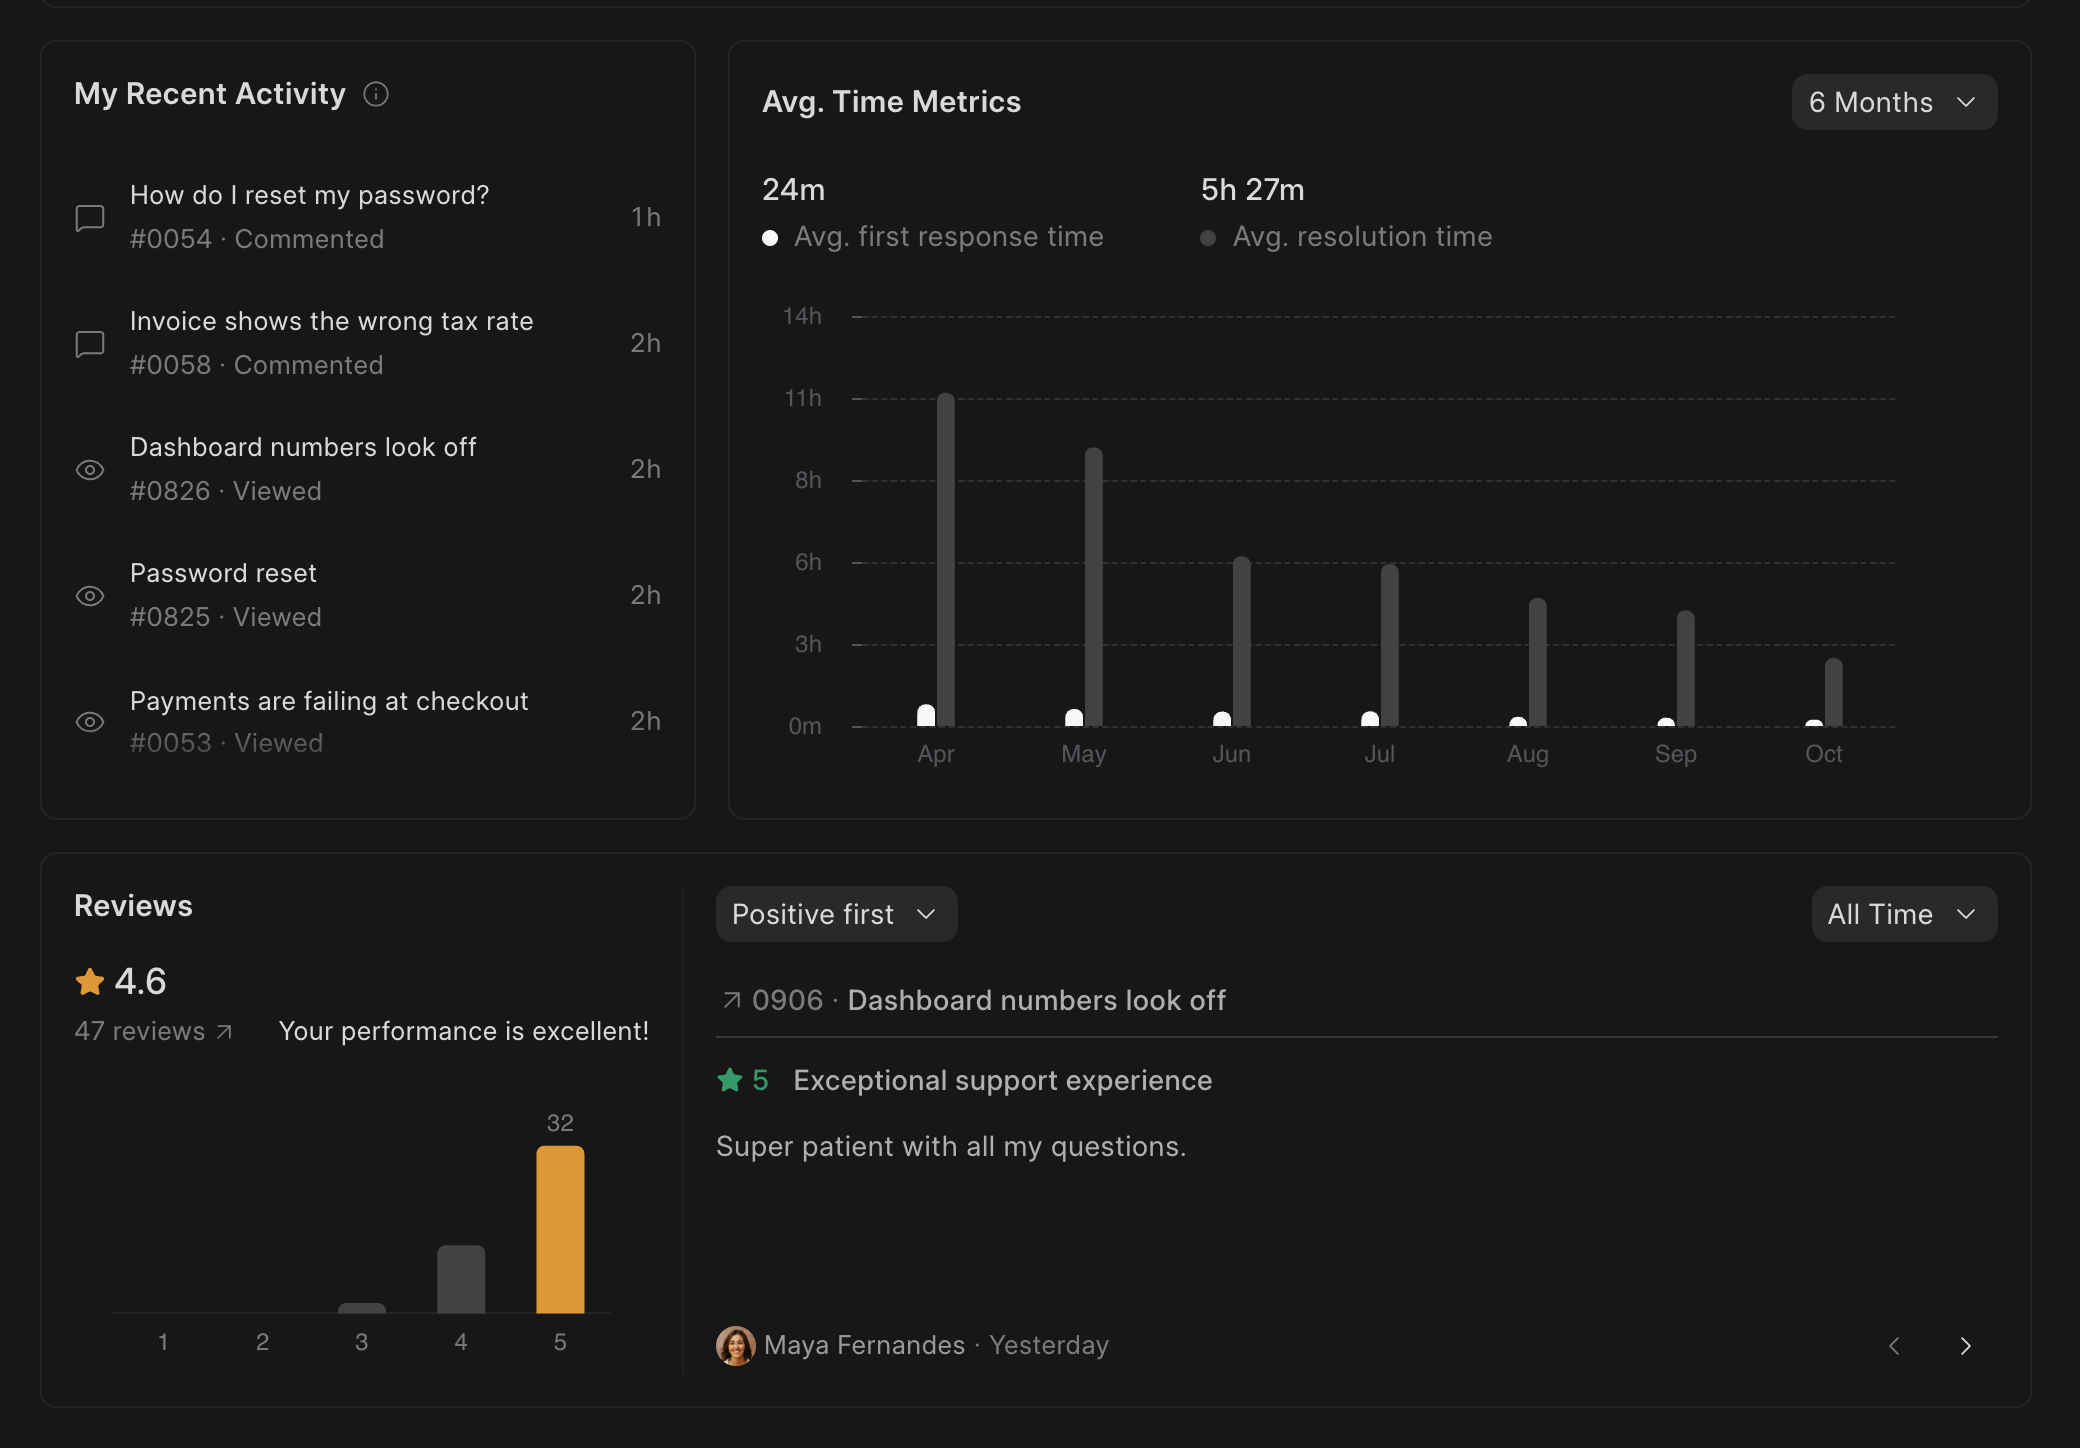Click the 'Jul' month axis label
This screenshot has height=1448, width=2080.
1380,754
